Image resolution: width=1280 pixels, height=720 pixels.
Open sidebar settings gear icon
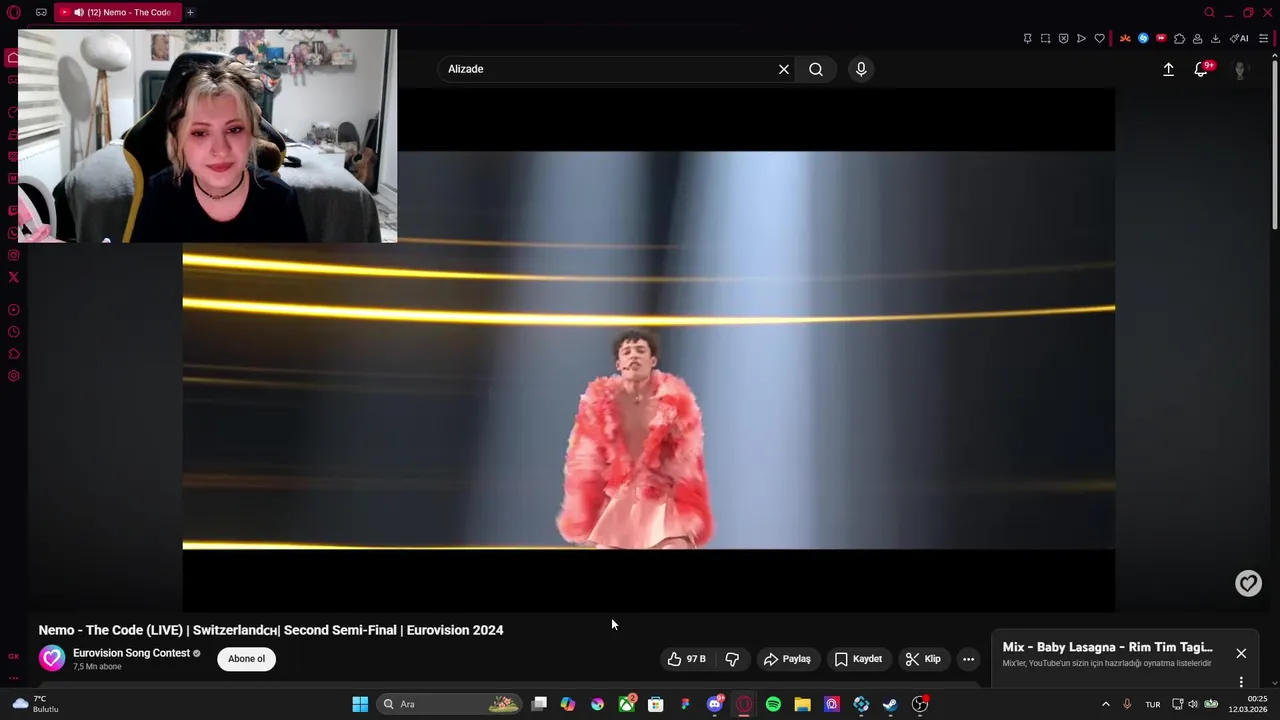(x=13, y=376)
